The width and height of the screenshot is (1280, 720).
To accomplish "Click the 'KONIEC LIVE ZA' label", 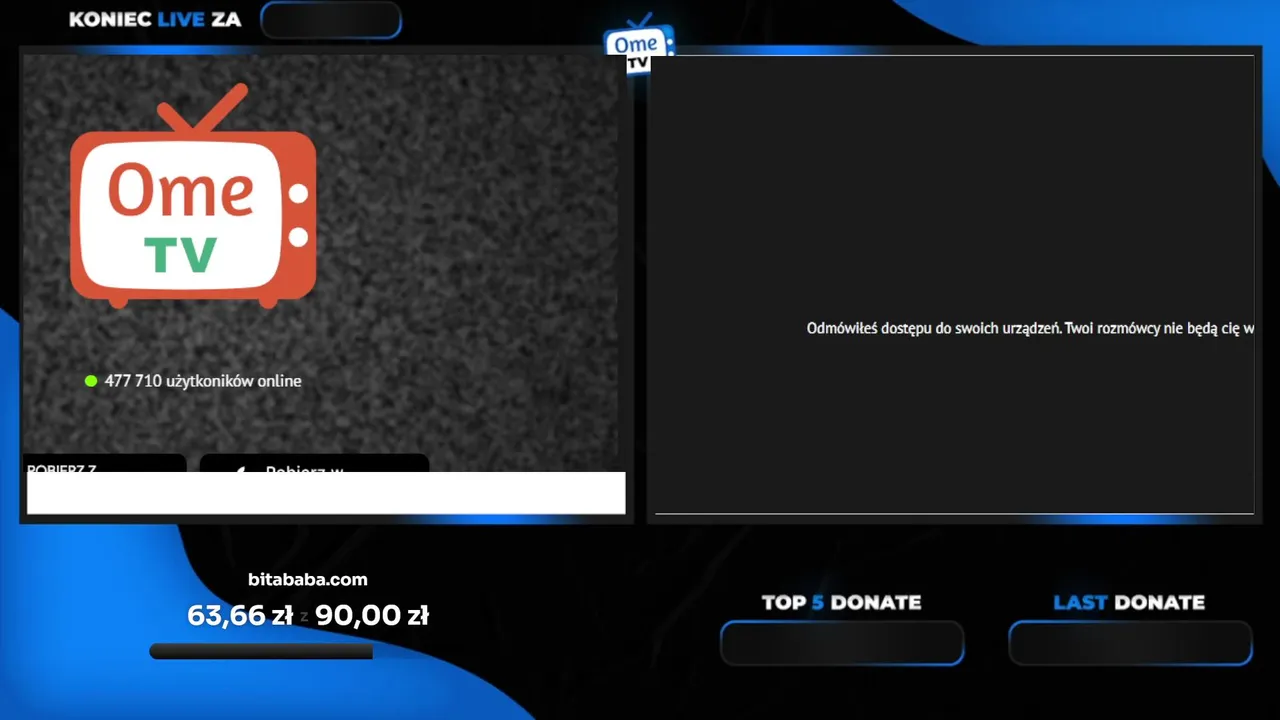I will [155, 20].
